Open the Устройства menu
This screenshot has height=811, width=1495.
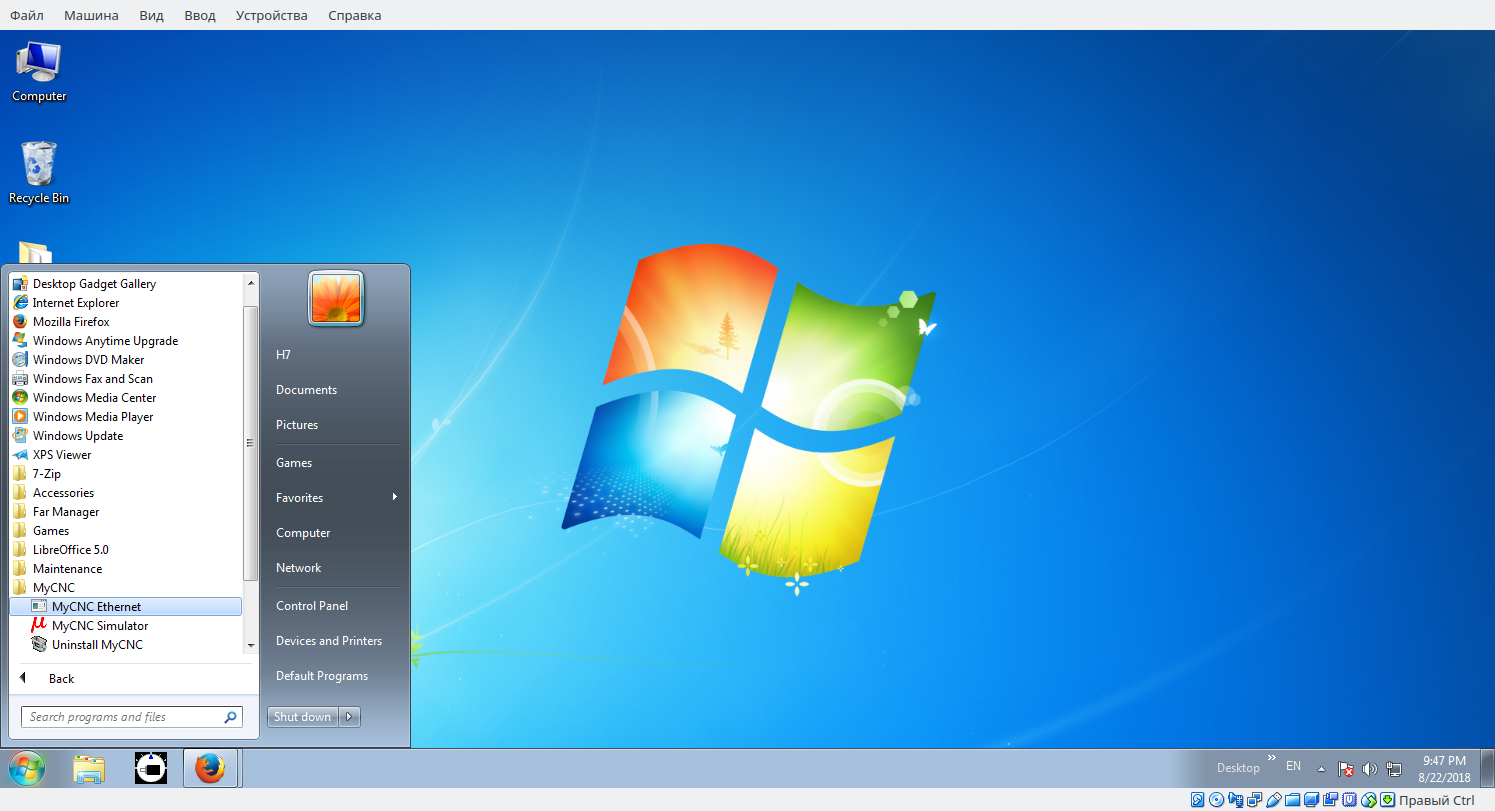pyautogui.click(x=272, y=15)
